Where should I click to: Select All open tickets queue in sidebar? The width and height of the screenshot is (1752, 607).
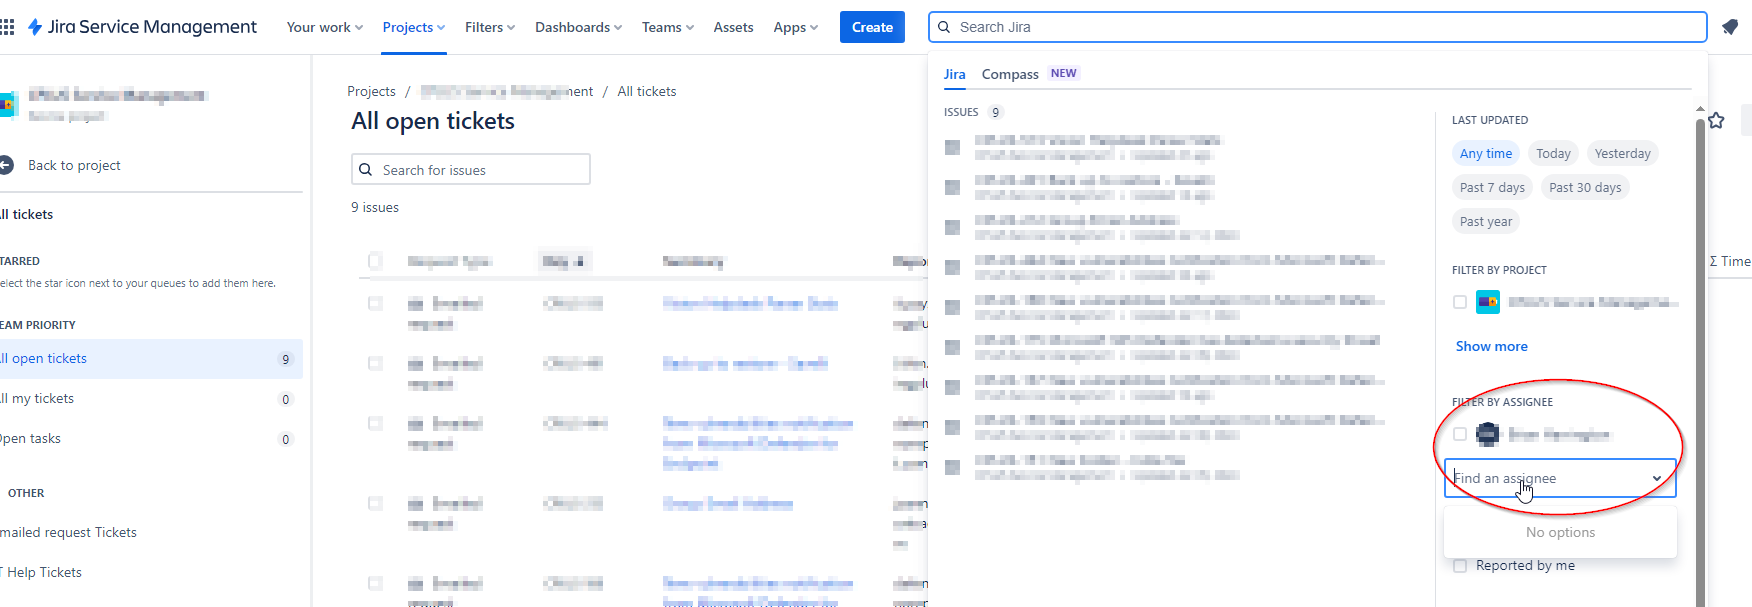pos(150,359)
